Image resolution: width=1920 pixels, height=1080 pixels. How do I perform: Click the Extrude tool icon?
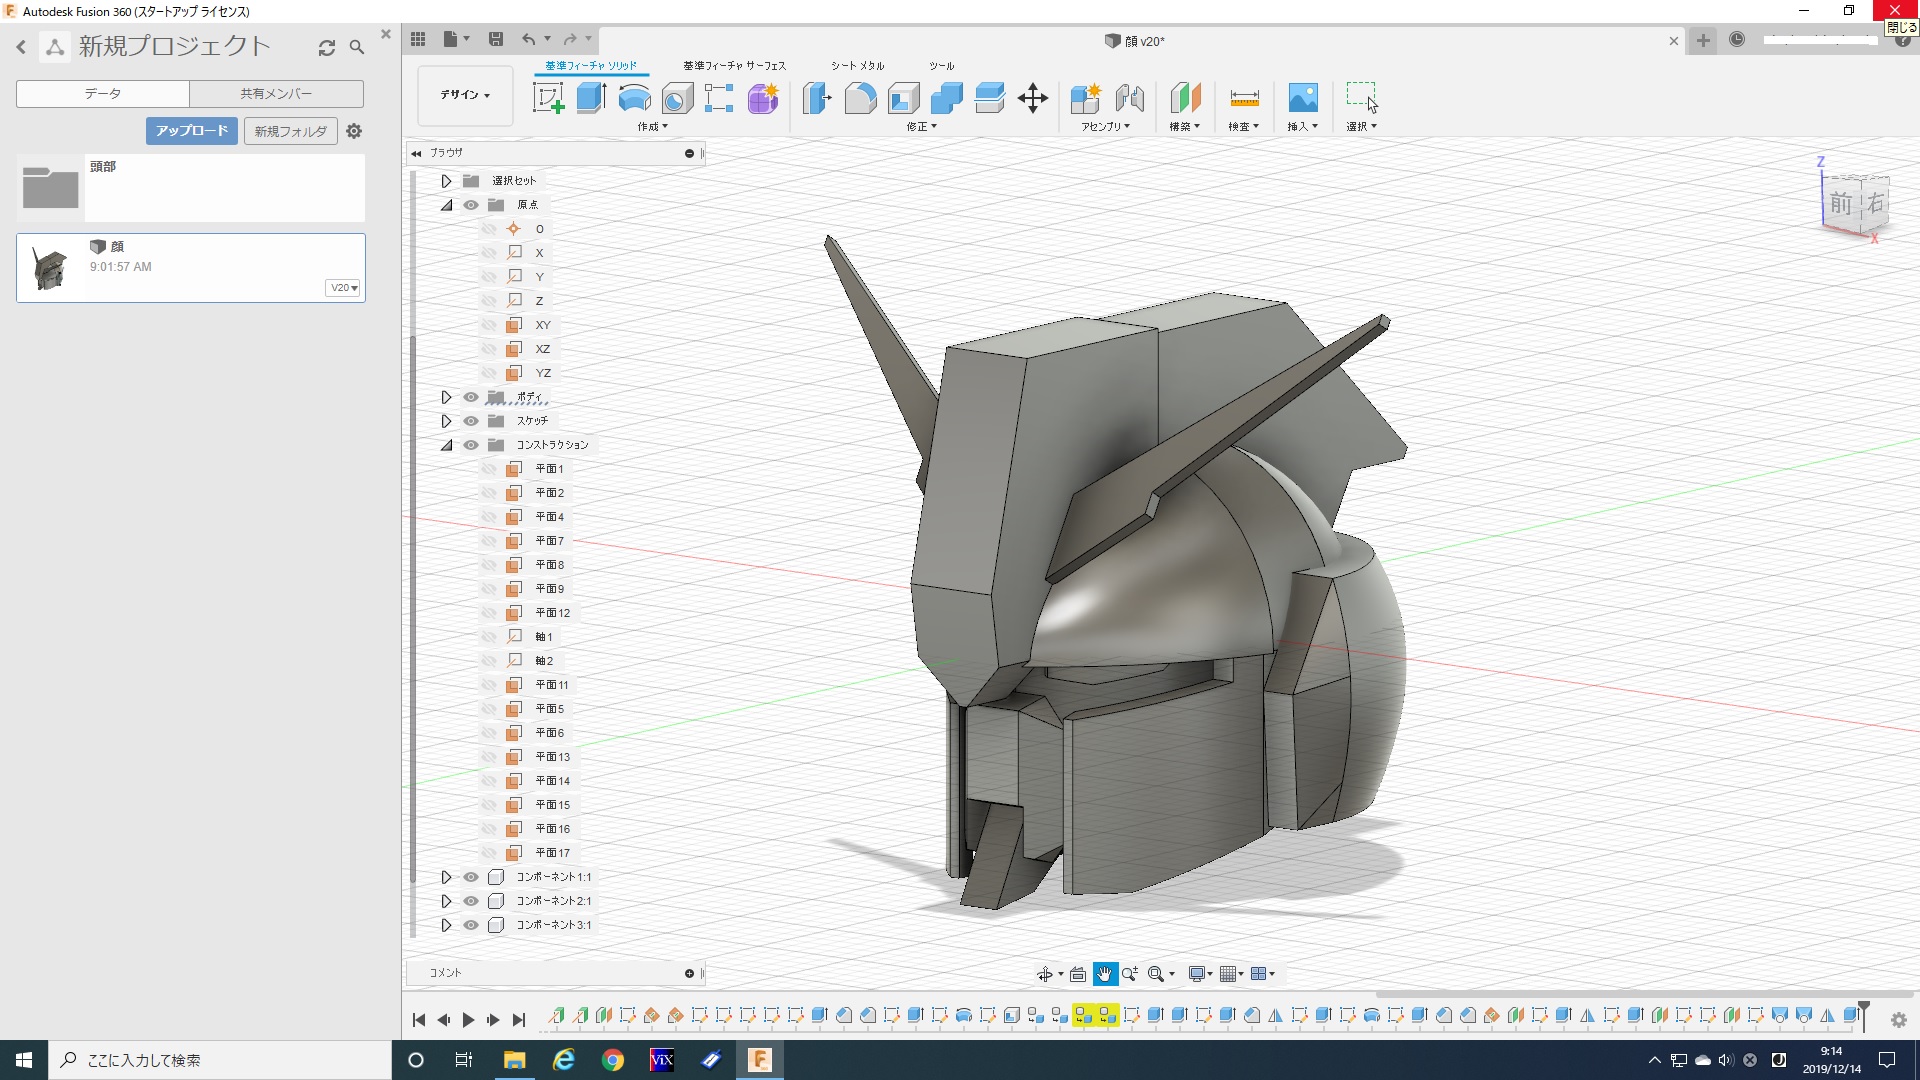[591, 98]
